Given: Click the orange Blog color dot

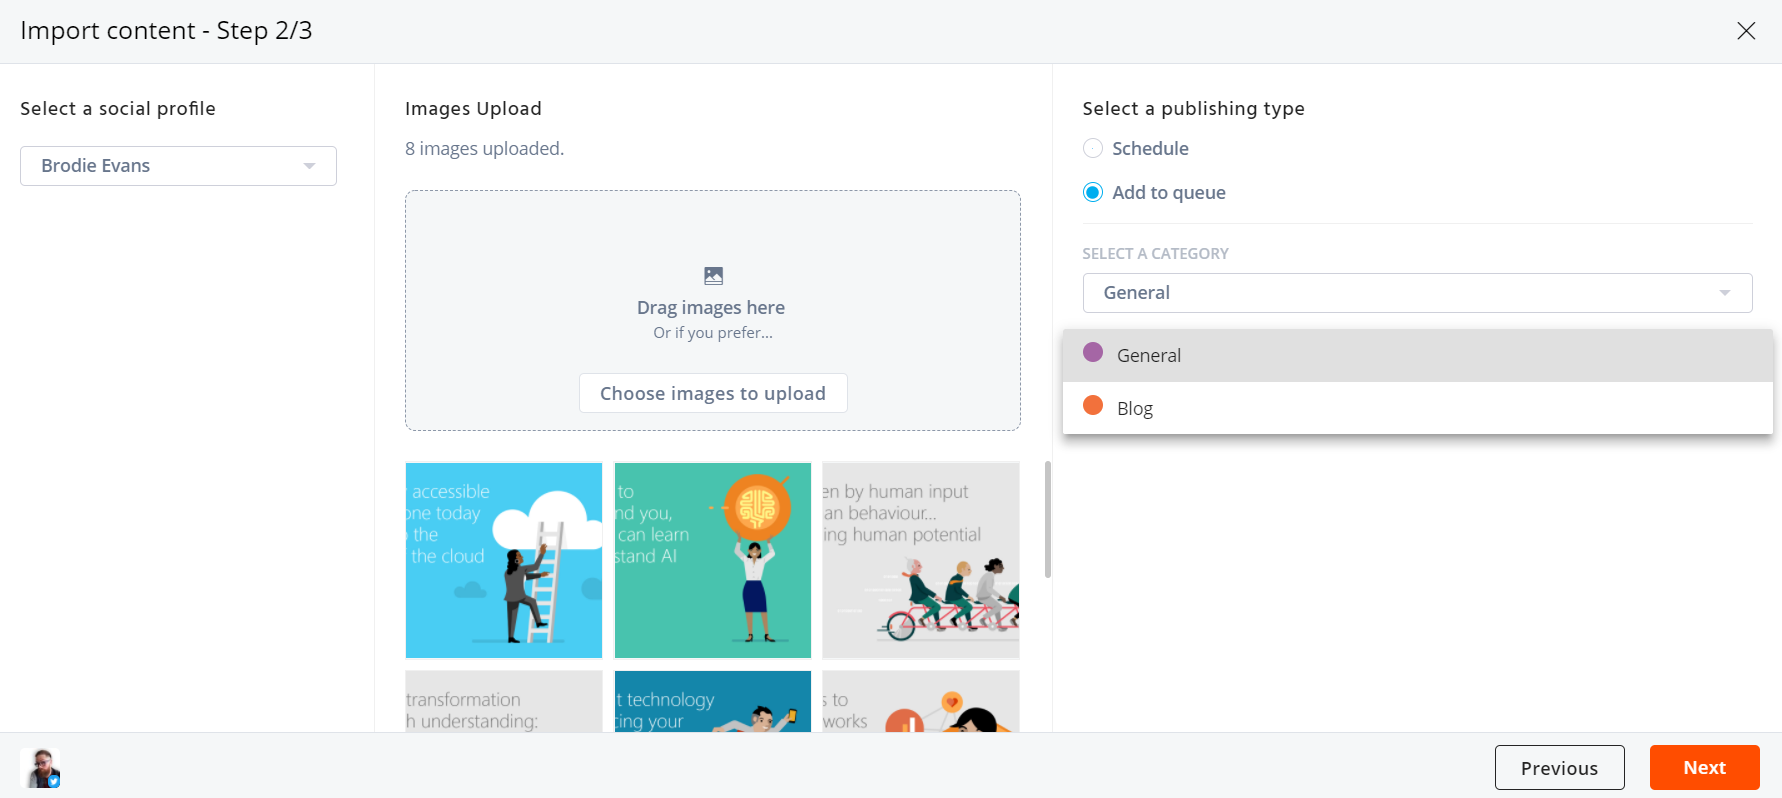Looking at the screenshot, I should point(1093,406).
